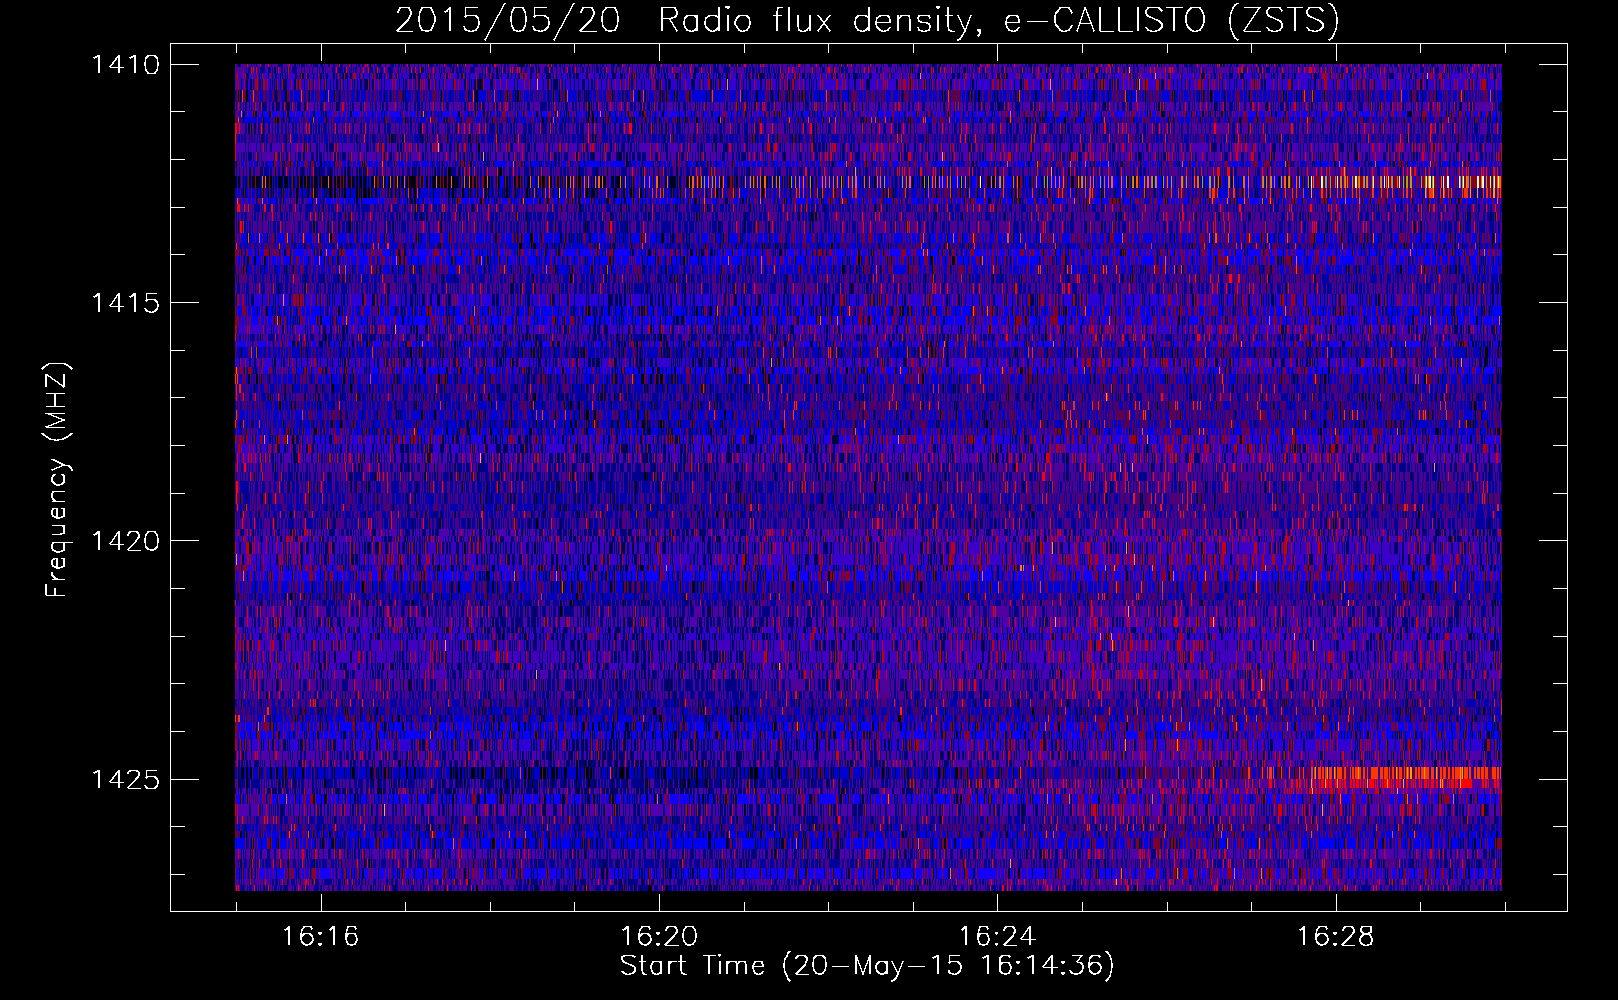Click the 'Frequency (MHZ)' axis label
Image resolution: width=1618 pixels, height=1000 pixels.
[x=57, y=480]
